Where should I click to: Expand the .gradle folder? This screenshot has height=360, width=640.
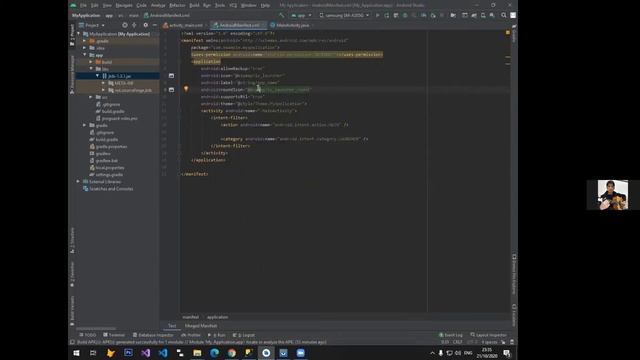[x=85, y=41]
